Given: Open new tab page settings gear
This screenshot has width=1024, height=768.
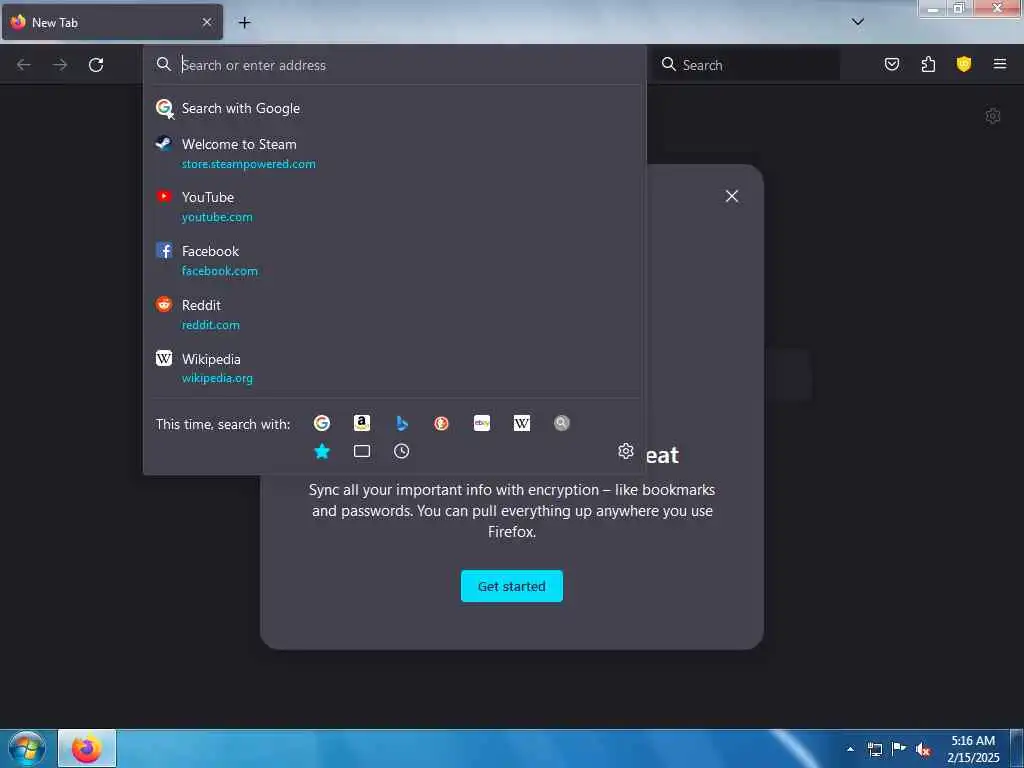Looking at the screenshot, I should tap(993, 116).
